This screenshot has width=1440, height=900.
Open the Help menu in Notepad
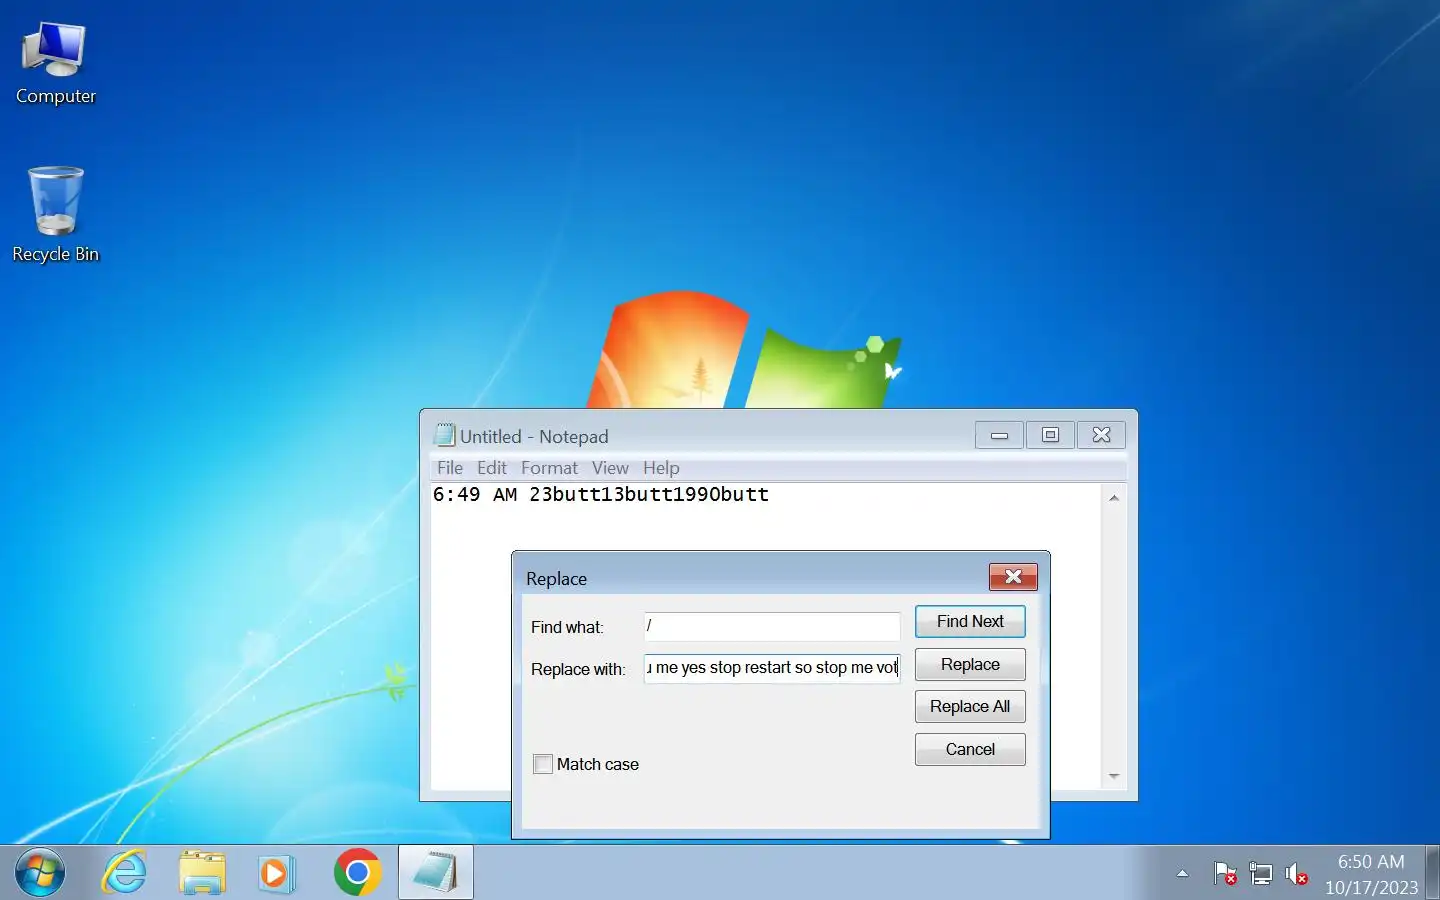coord(661,468)
